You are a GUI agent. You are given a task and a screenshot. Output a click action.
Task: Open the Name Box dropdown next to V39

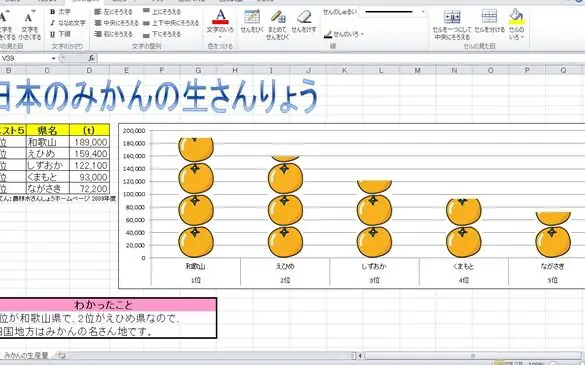point(53,58)
